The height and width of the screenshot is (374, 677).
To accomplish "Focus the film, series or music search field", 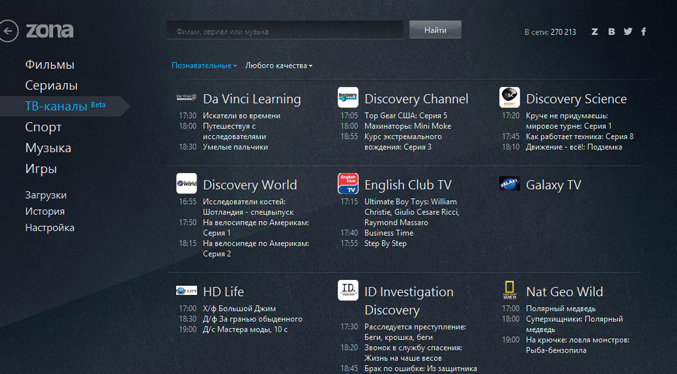I will tap(285, 31).
